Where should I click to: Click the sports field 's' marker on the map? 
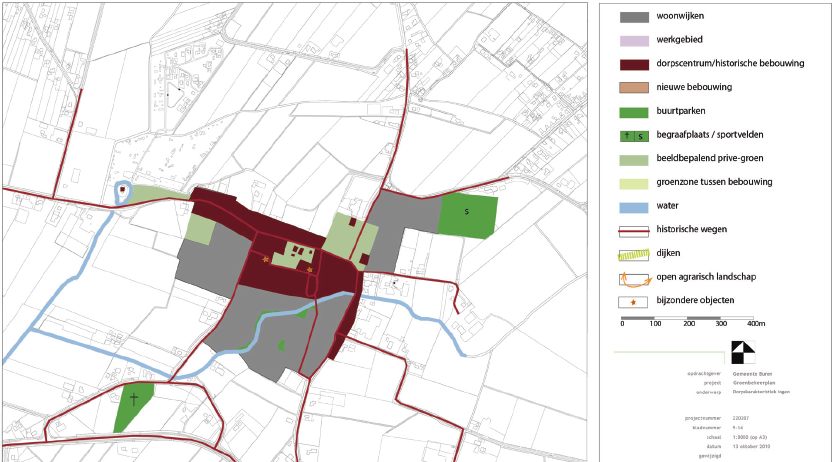467,212
